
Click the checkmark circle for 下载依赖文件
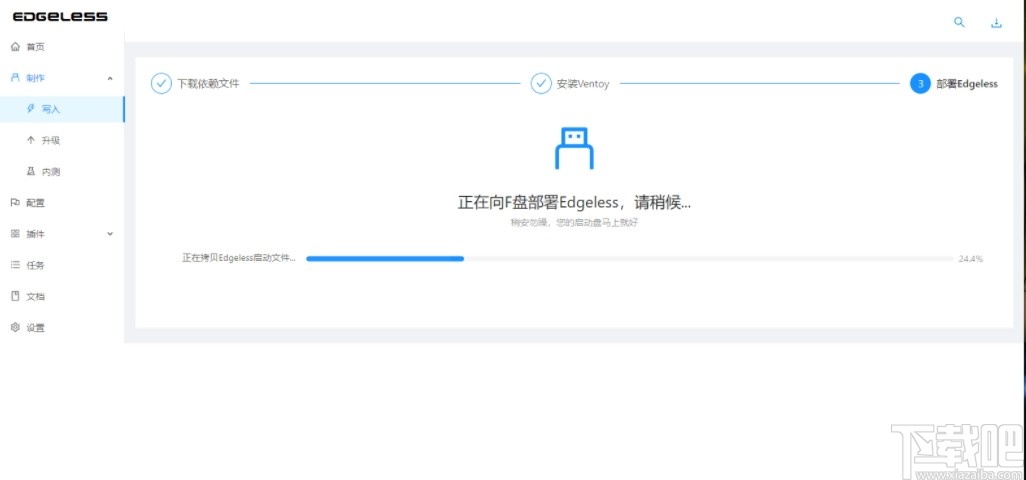coord(162,84)
